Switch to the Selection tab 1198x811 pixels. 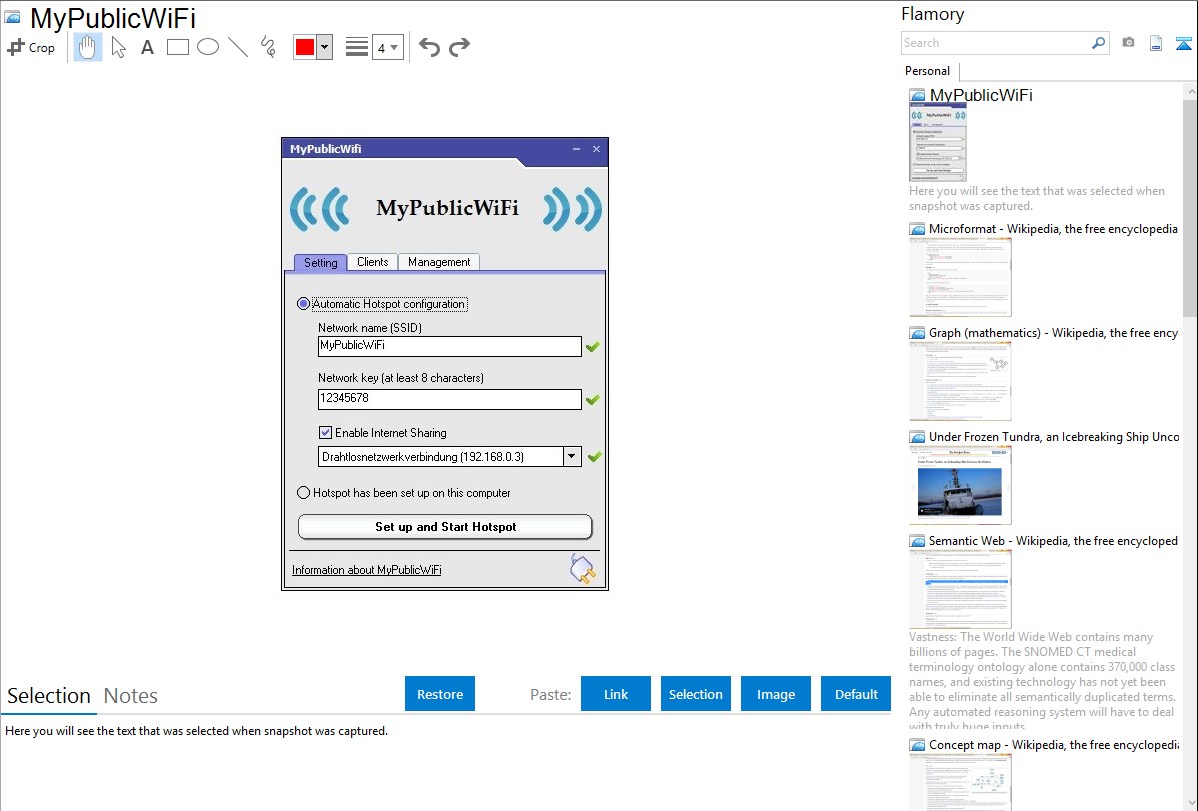coord(49,696)
